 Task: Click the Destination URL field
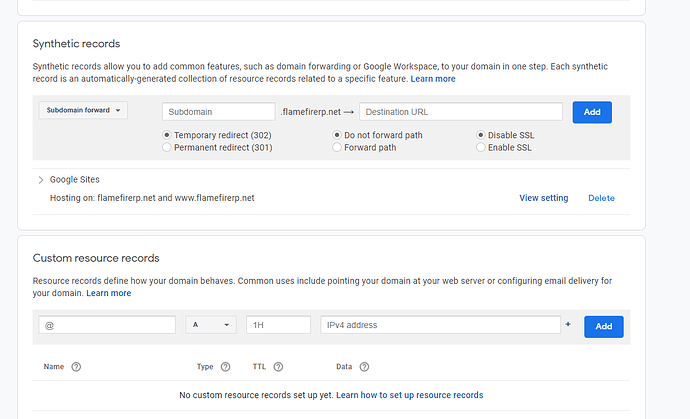coord(460,112)
